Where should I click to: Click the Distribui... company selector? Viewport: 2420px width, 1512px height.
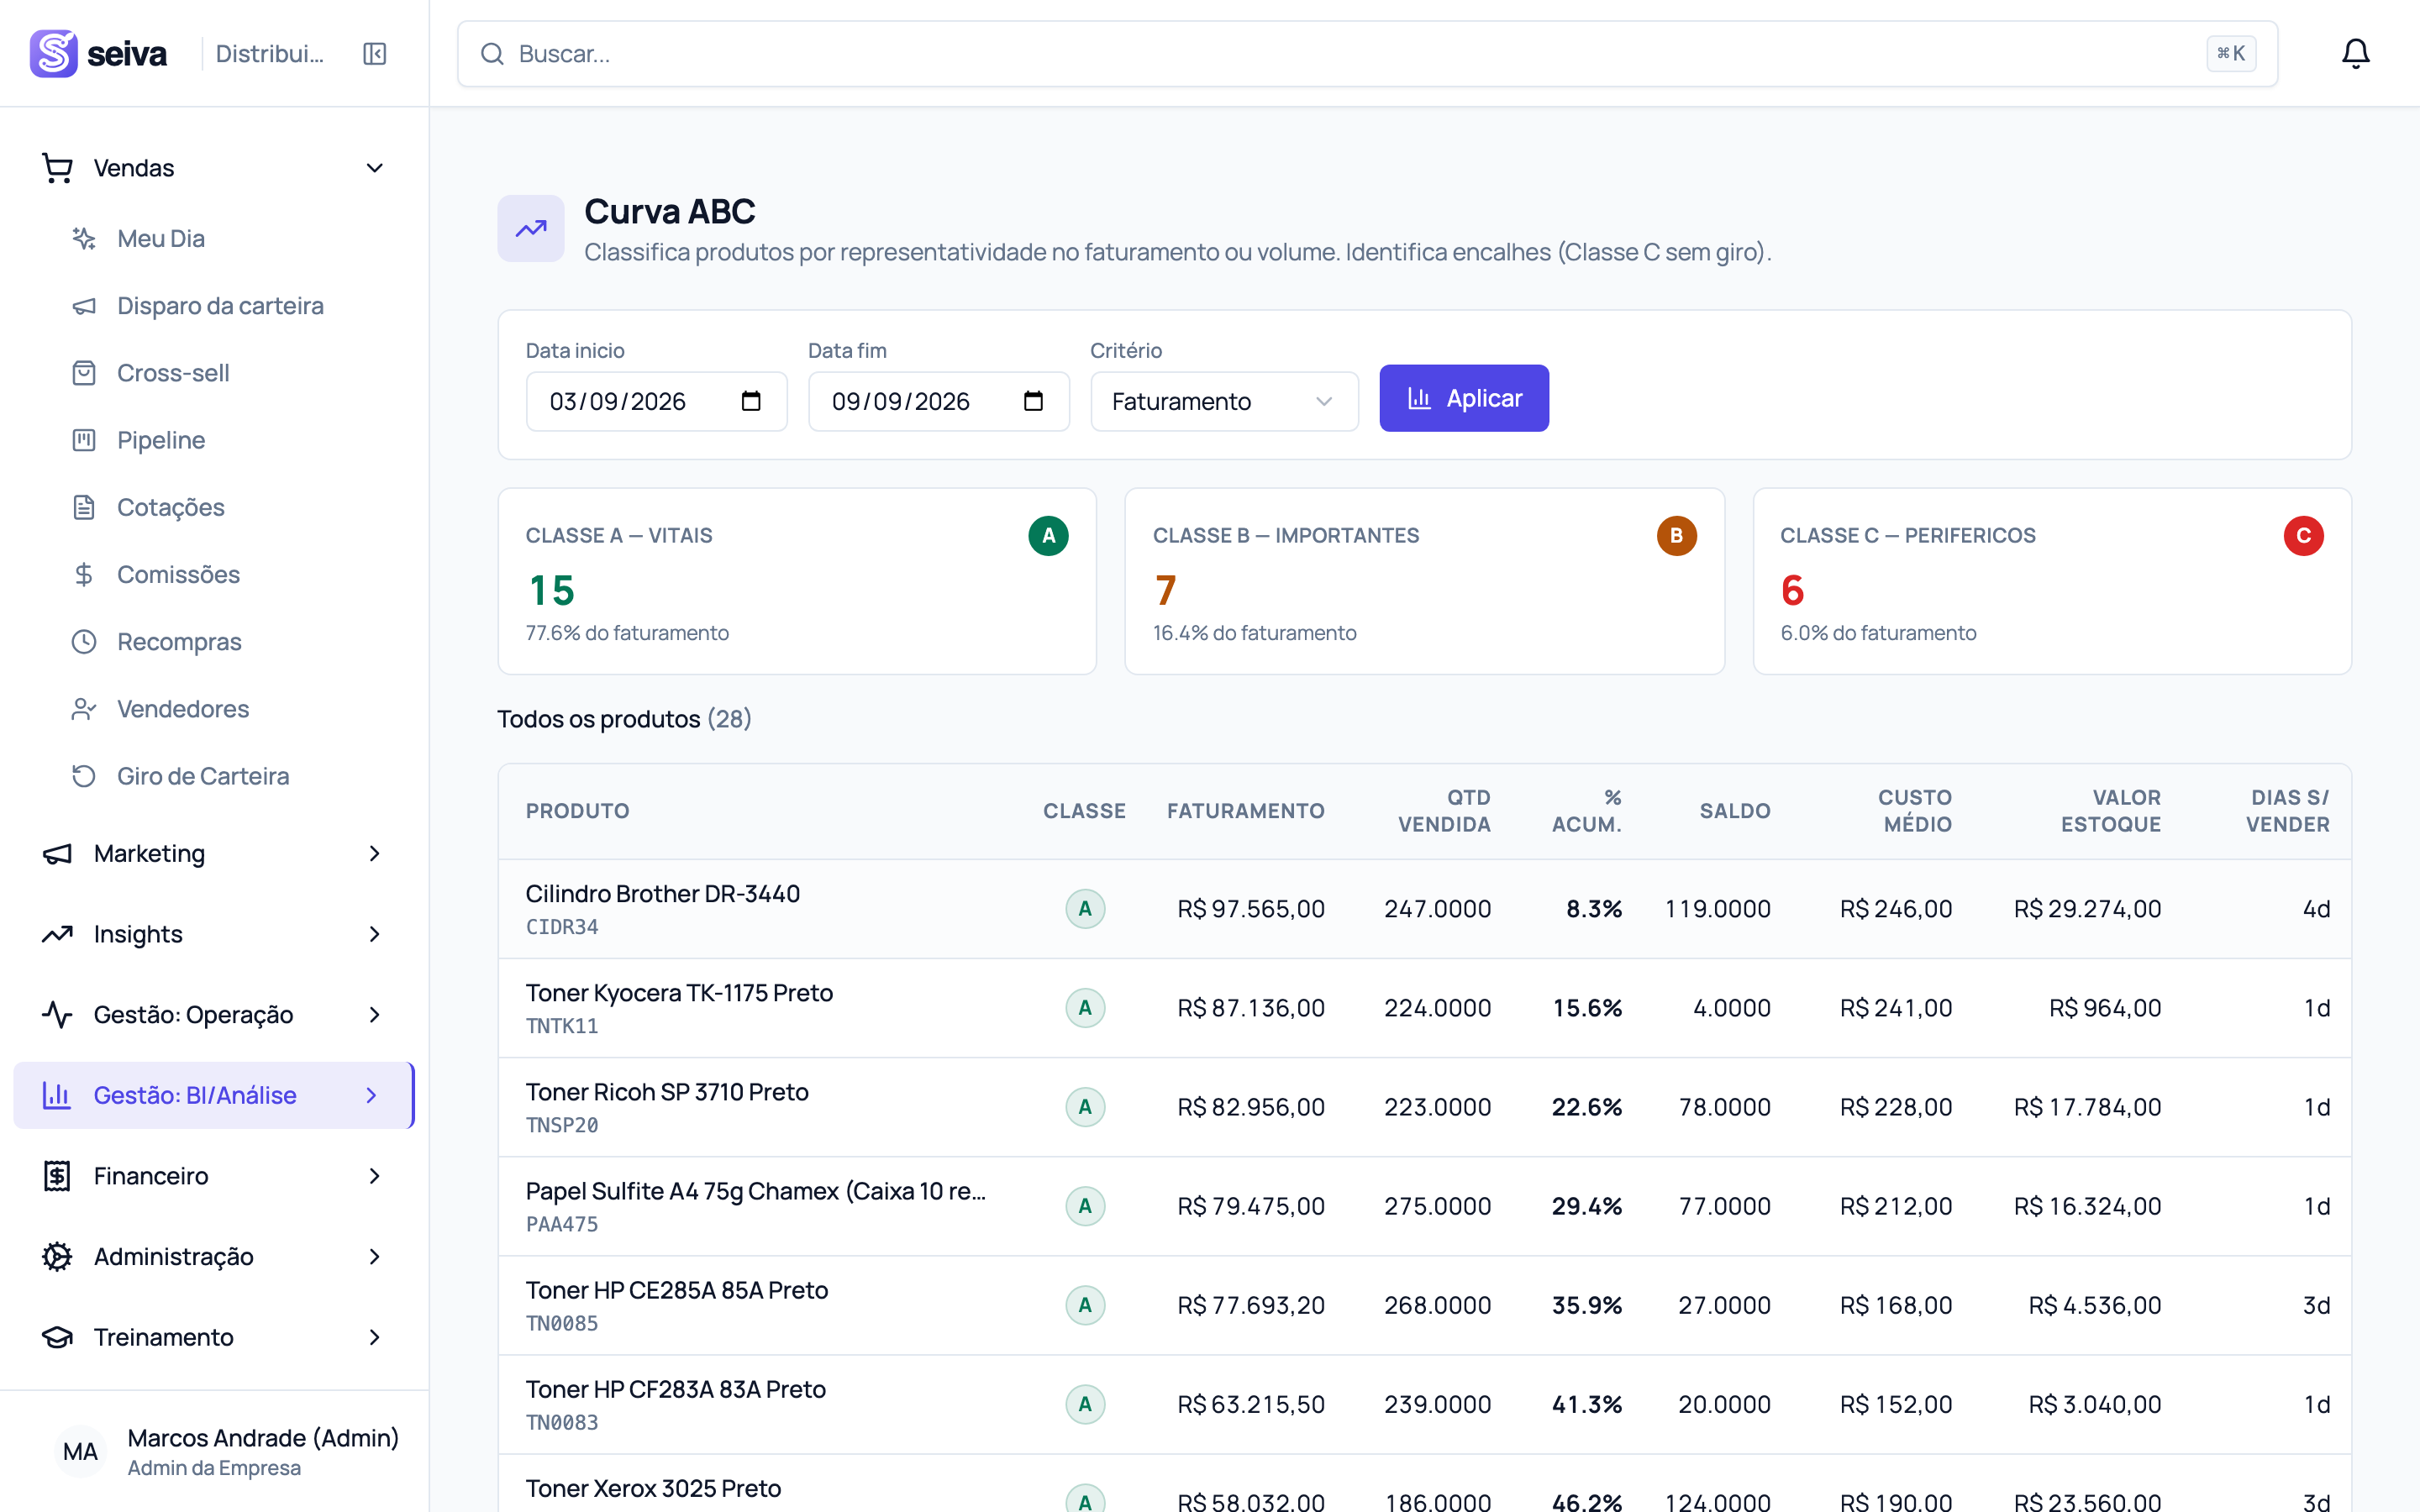pyautogui.click(x=270, y=54)
